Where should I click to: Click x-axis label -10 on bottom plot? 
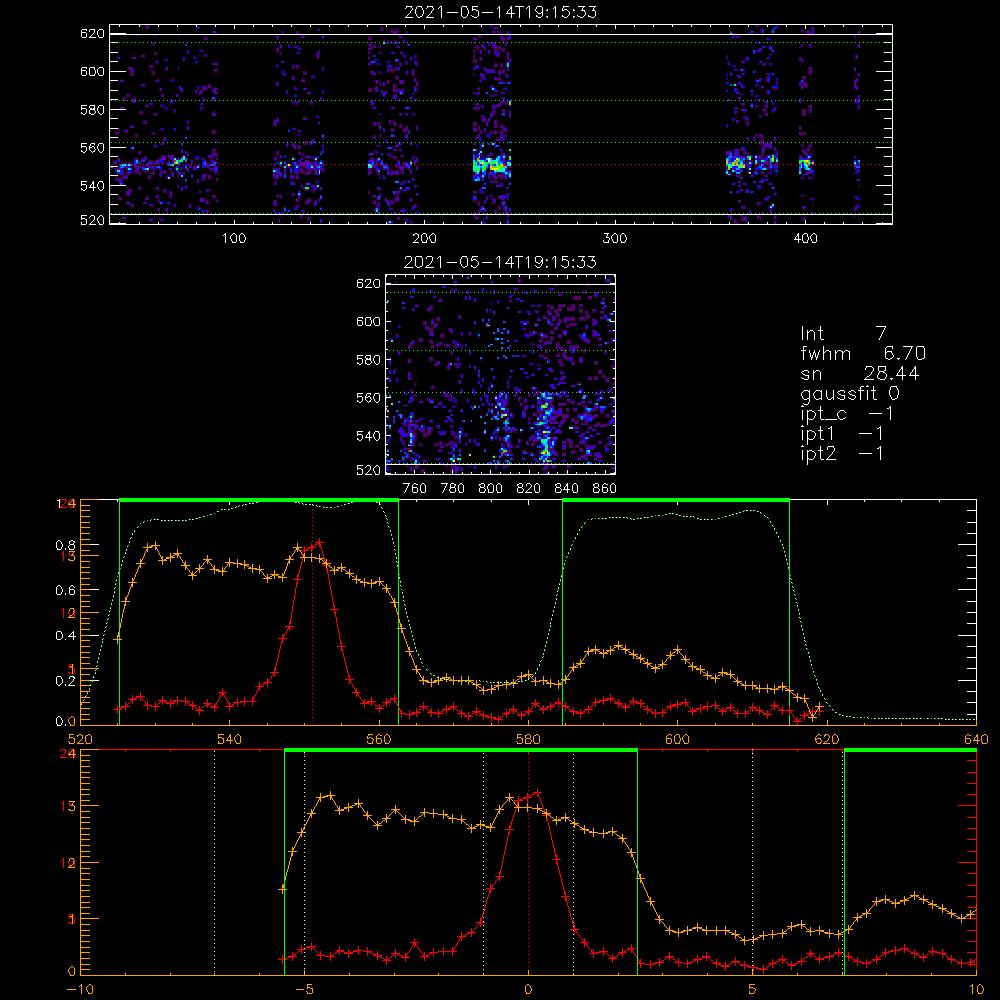click(80, 989)
